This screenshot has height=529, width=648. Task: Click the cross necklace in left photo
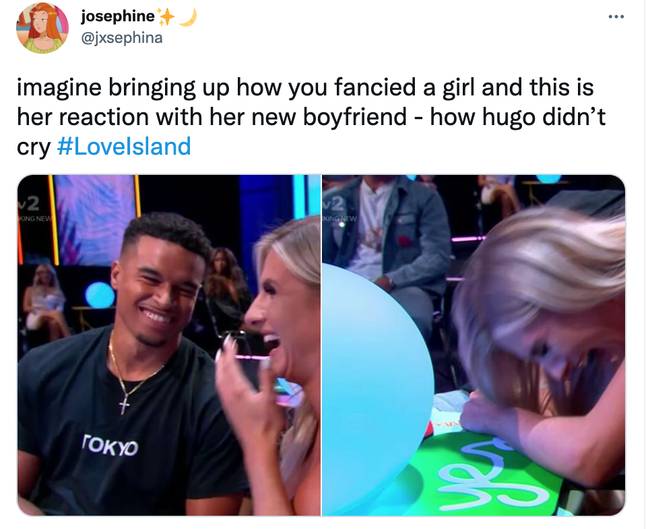click(x=124, y=404)
